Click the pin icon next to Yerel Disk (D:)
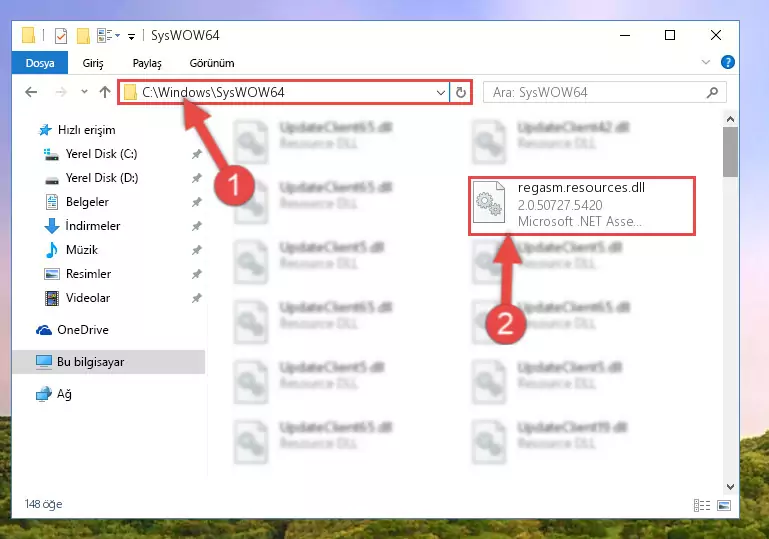 [x=197, y=178]
